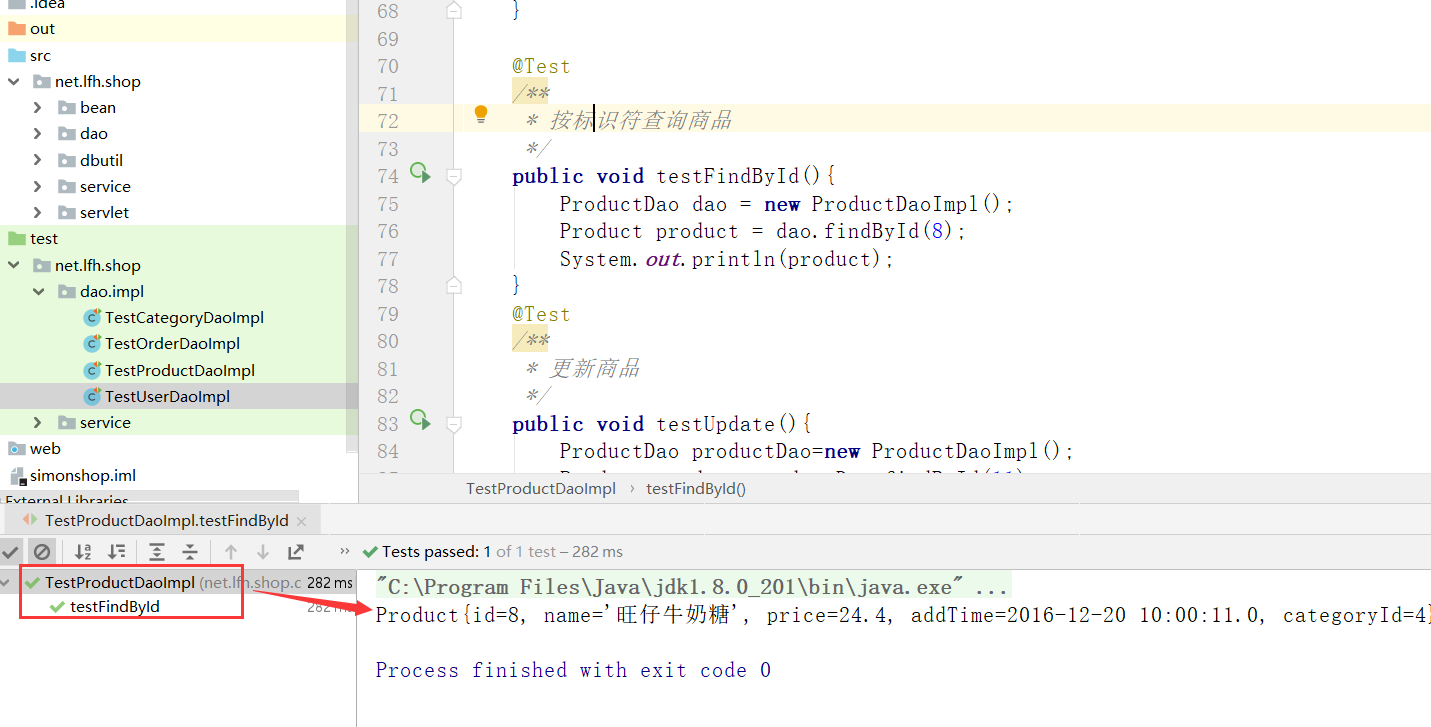Select the TestProductDaoImpl test result node
This screenshot has width=1431, height=727.
[x=120, y=582]
